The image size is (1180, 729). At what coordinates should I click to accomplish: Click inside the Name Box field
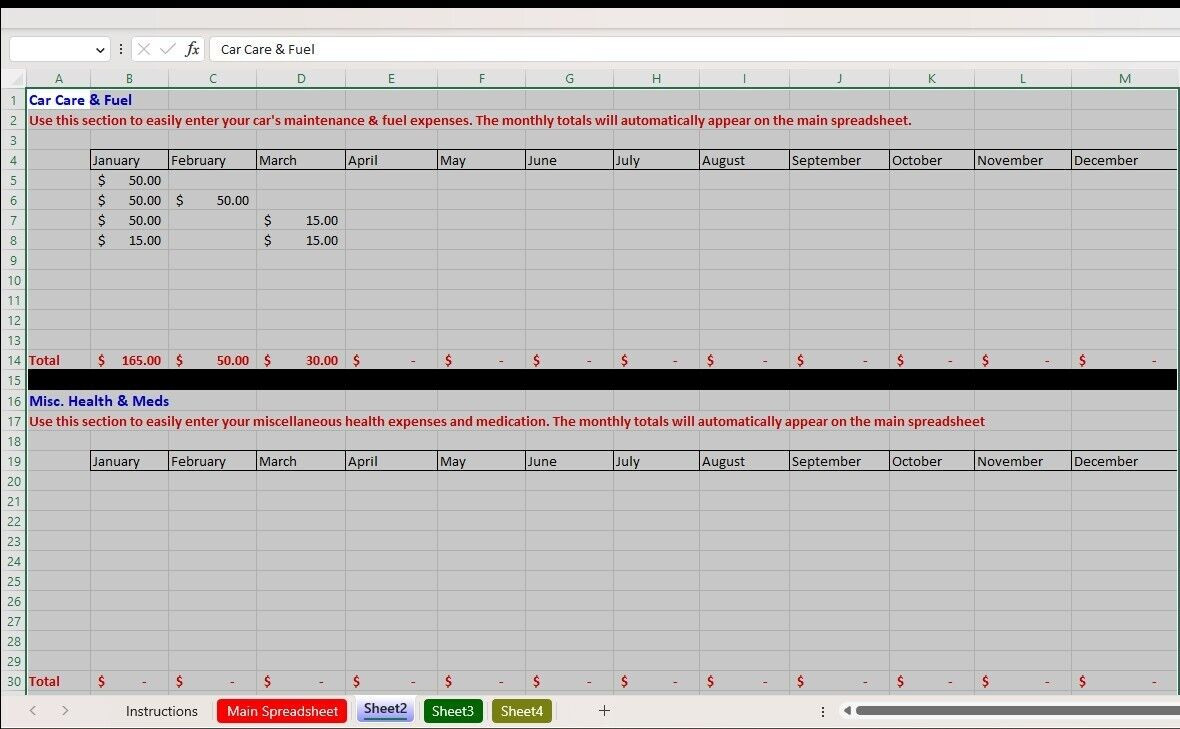pyautogui.click(x=51, y=49)
